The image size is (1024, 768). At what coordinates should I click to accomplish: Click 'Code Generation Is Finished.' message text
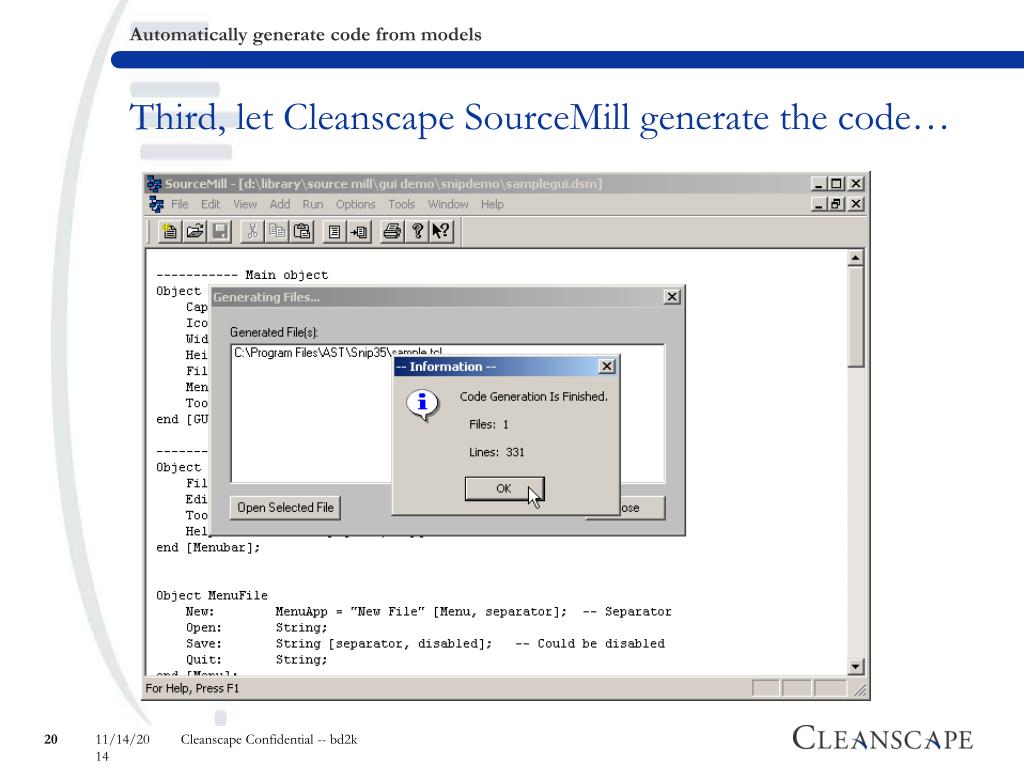click(534, 396)
